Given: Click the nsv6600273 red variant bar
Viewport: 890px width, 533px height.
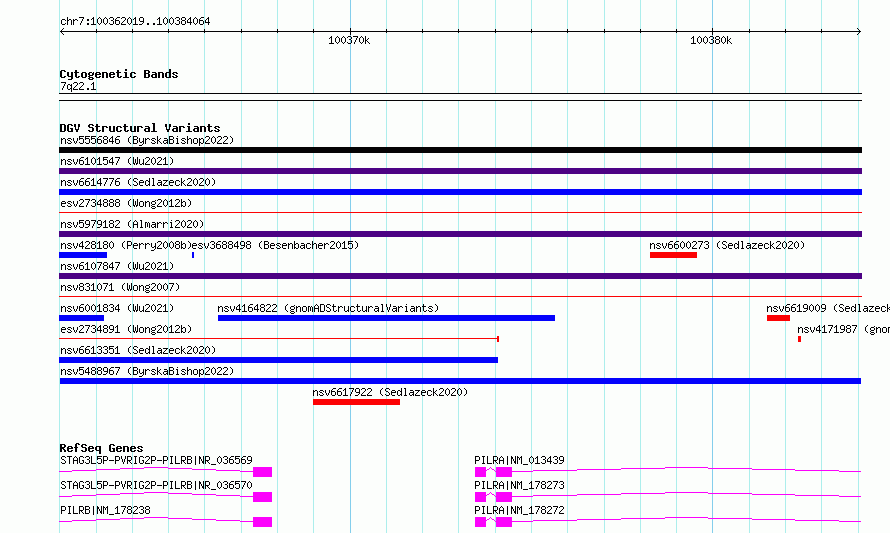Looking at the screenshot, I should point(673,255).
